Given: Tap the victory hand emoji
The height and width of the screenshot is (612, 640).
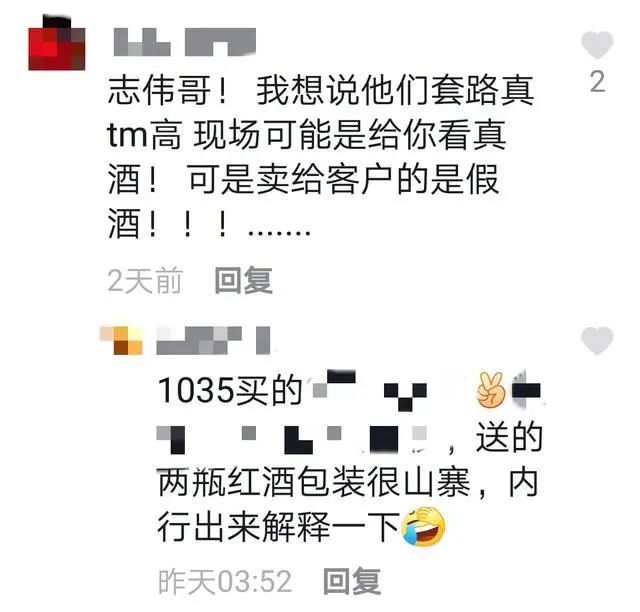Looking at the screenshot, I should point(492,390).
